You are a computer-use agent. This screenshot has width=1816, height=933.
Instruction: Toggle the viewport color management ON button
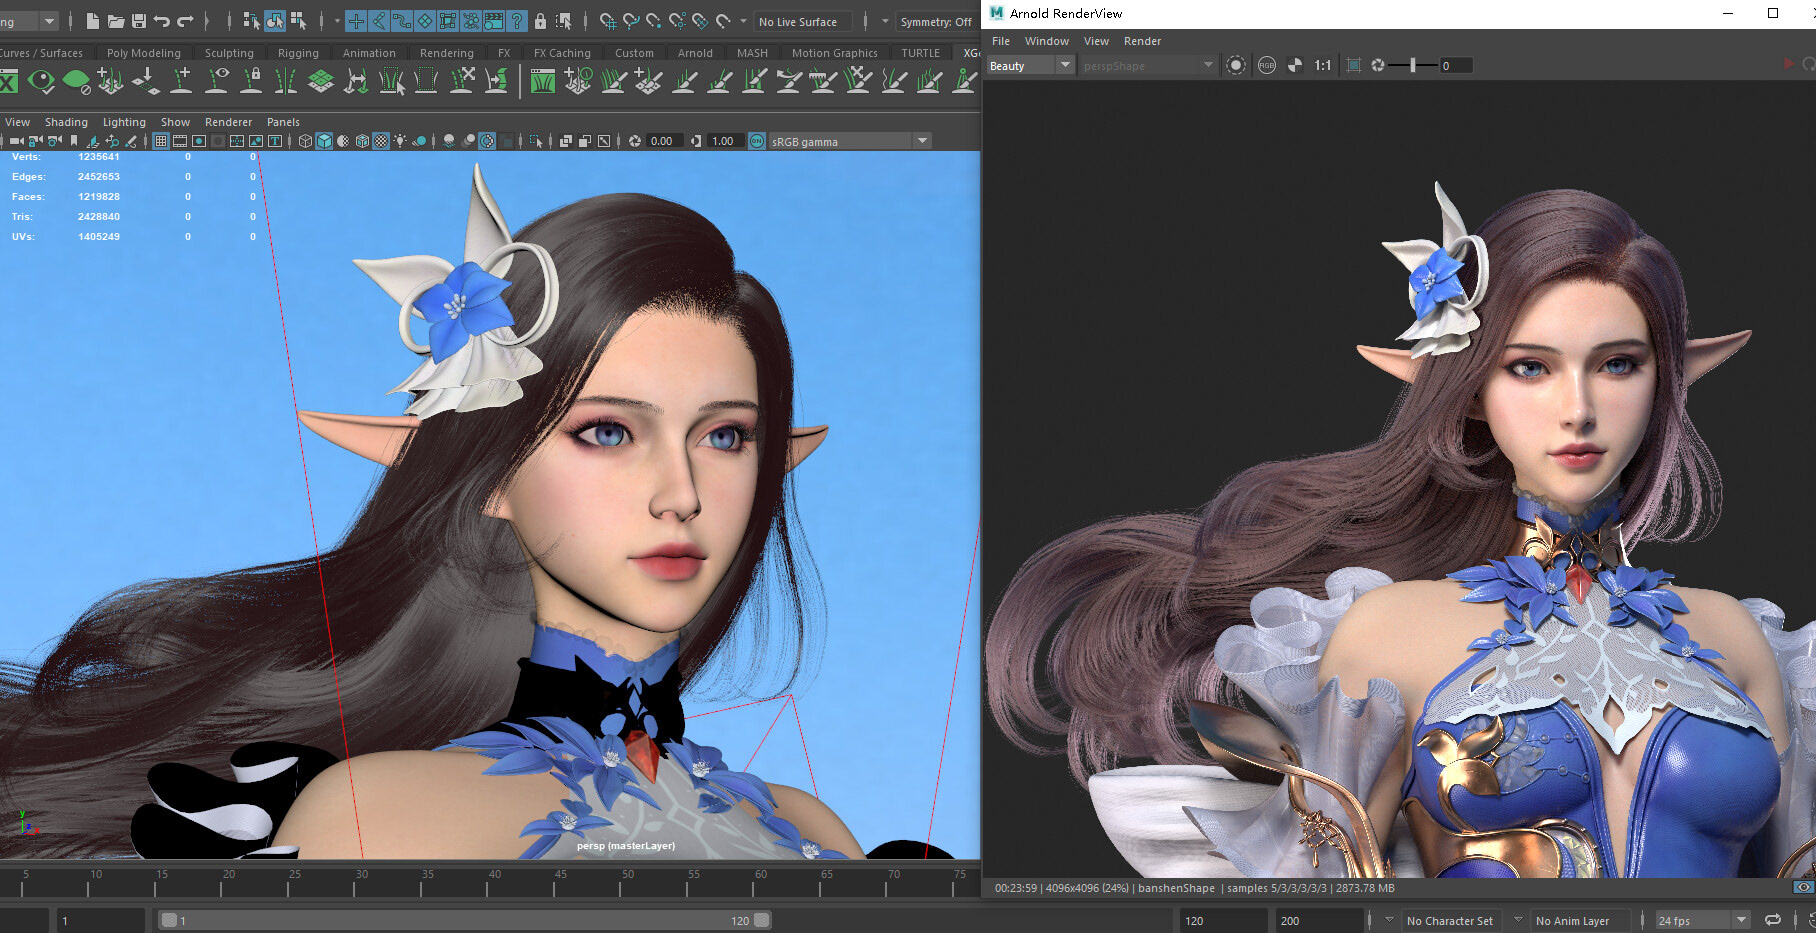[757, 141]
